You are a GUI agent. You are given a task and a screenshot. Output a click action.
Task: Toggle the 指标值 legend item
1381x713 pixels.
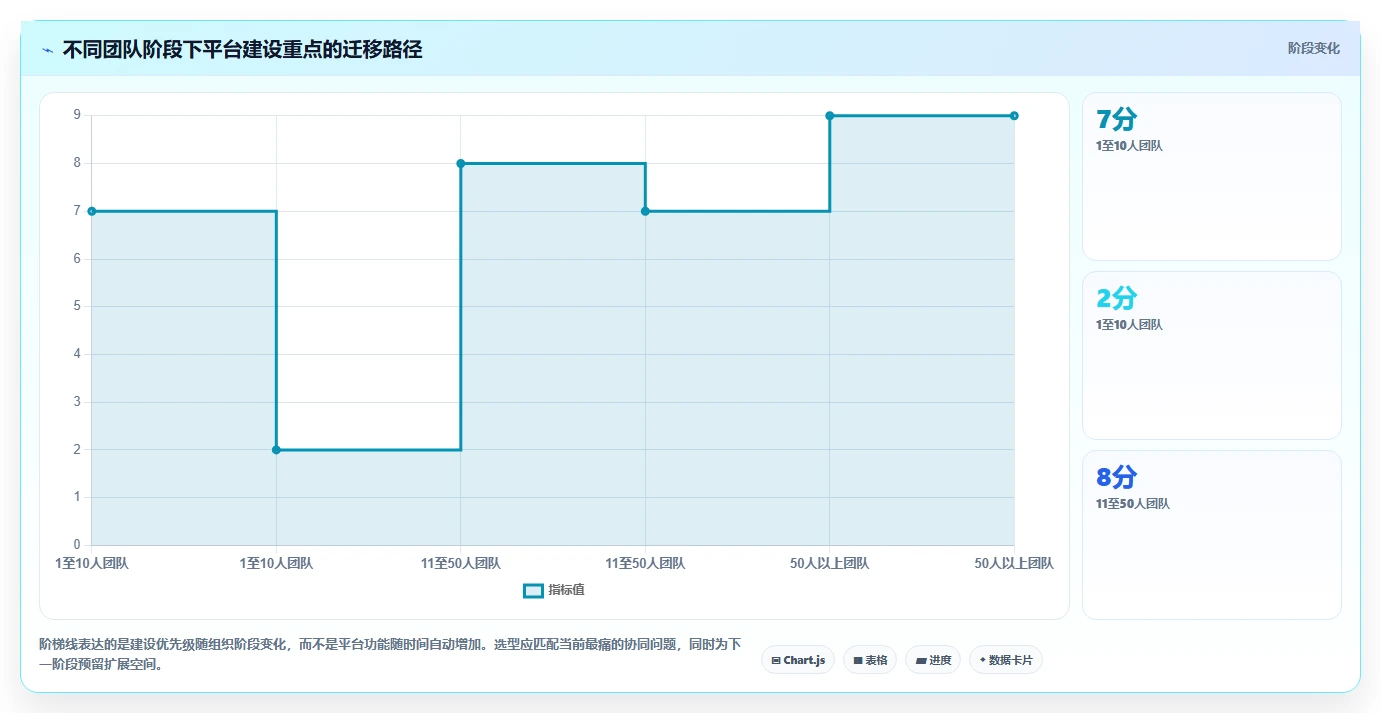[554, 590]
